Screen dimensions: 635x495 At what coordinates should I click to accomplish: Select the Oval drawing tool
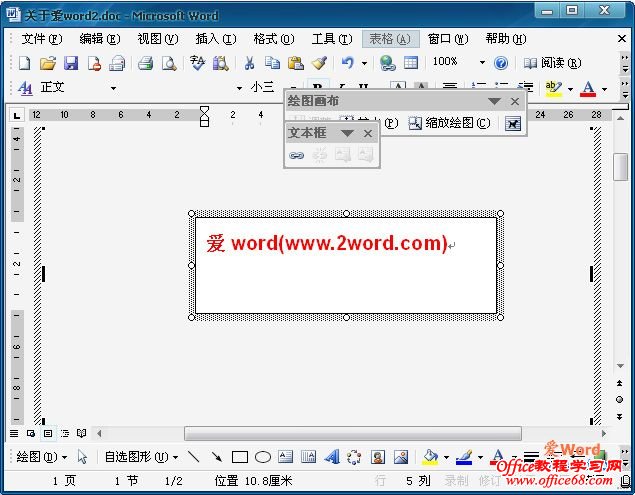[x=263, y=457]
